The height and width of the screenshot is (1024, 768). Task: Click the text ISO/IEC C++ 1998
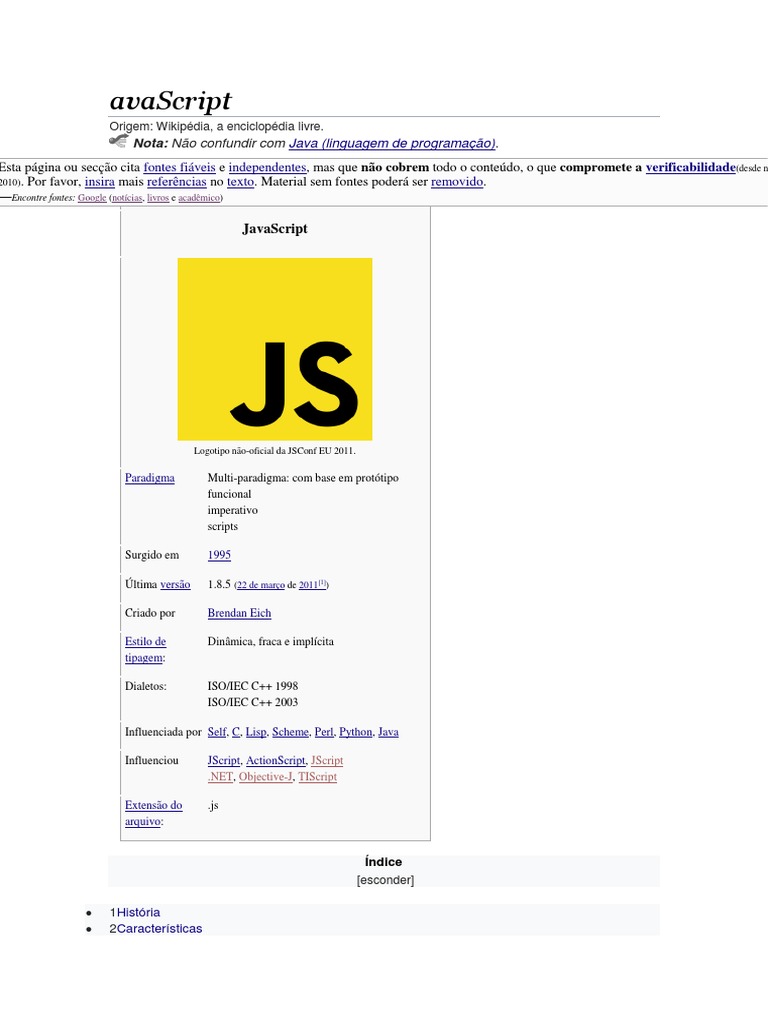pyautogui.click(x=253, y=686)
